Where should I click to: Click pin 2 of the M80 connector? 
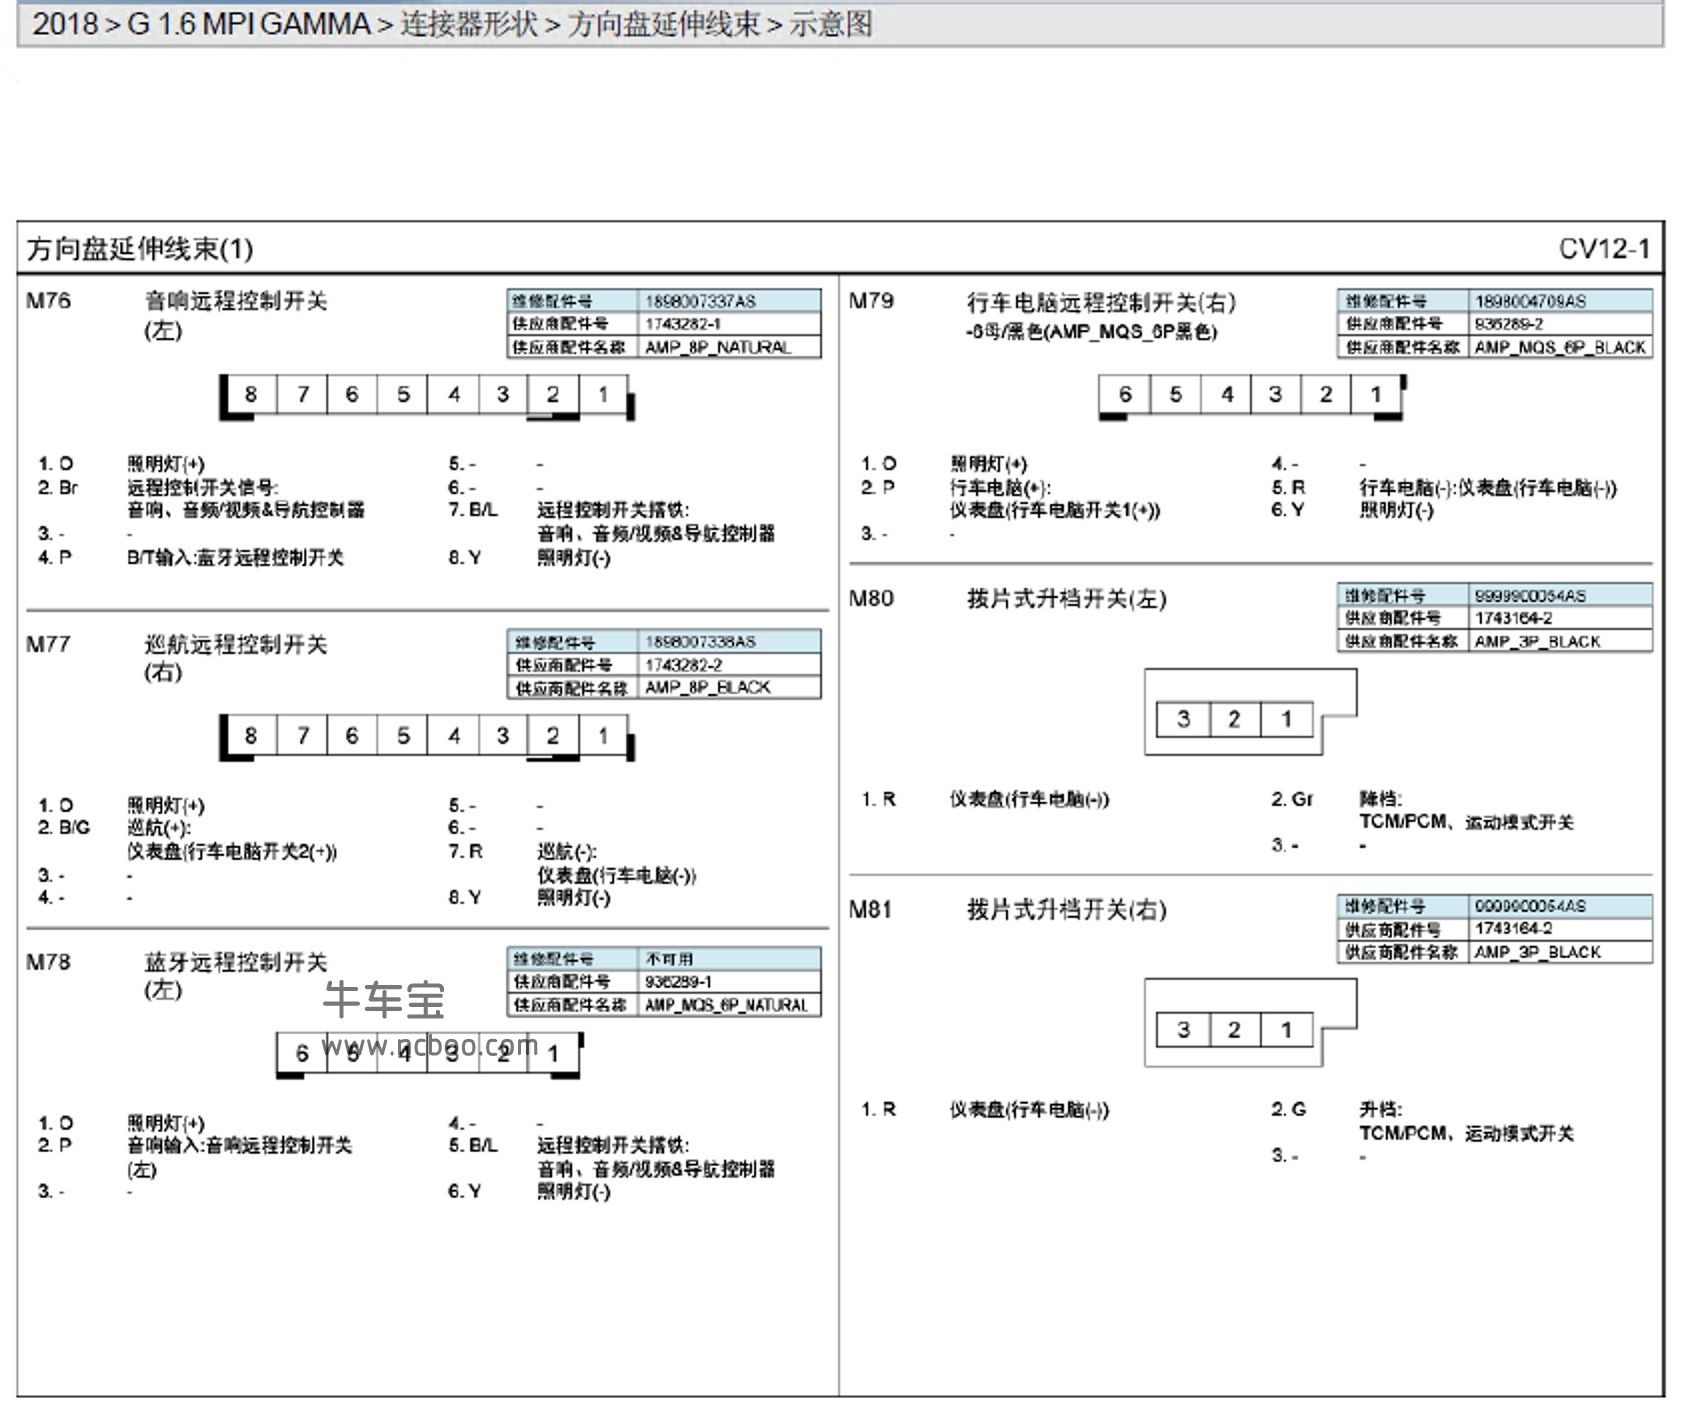pyautogui.click(x=1234, y=719)
